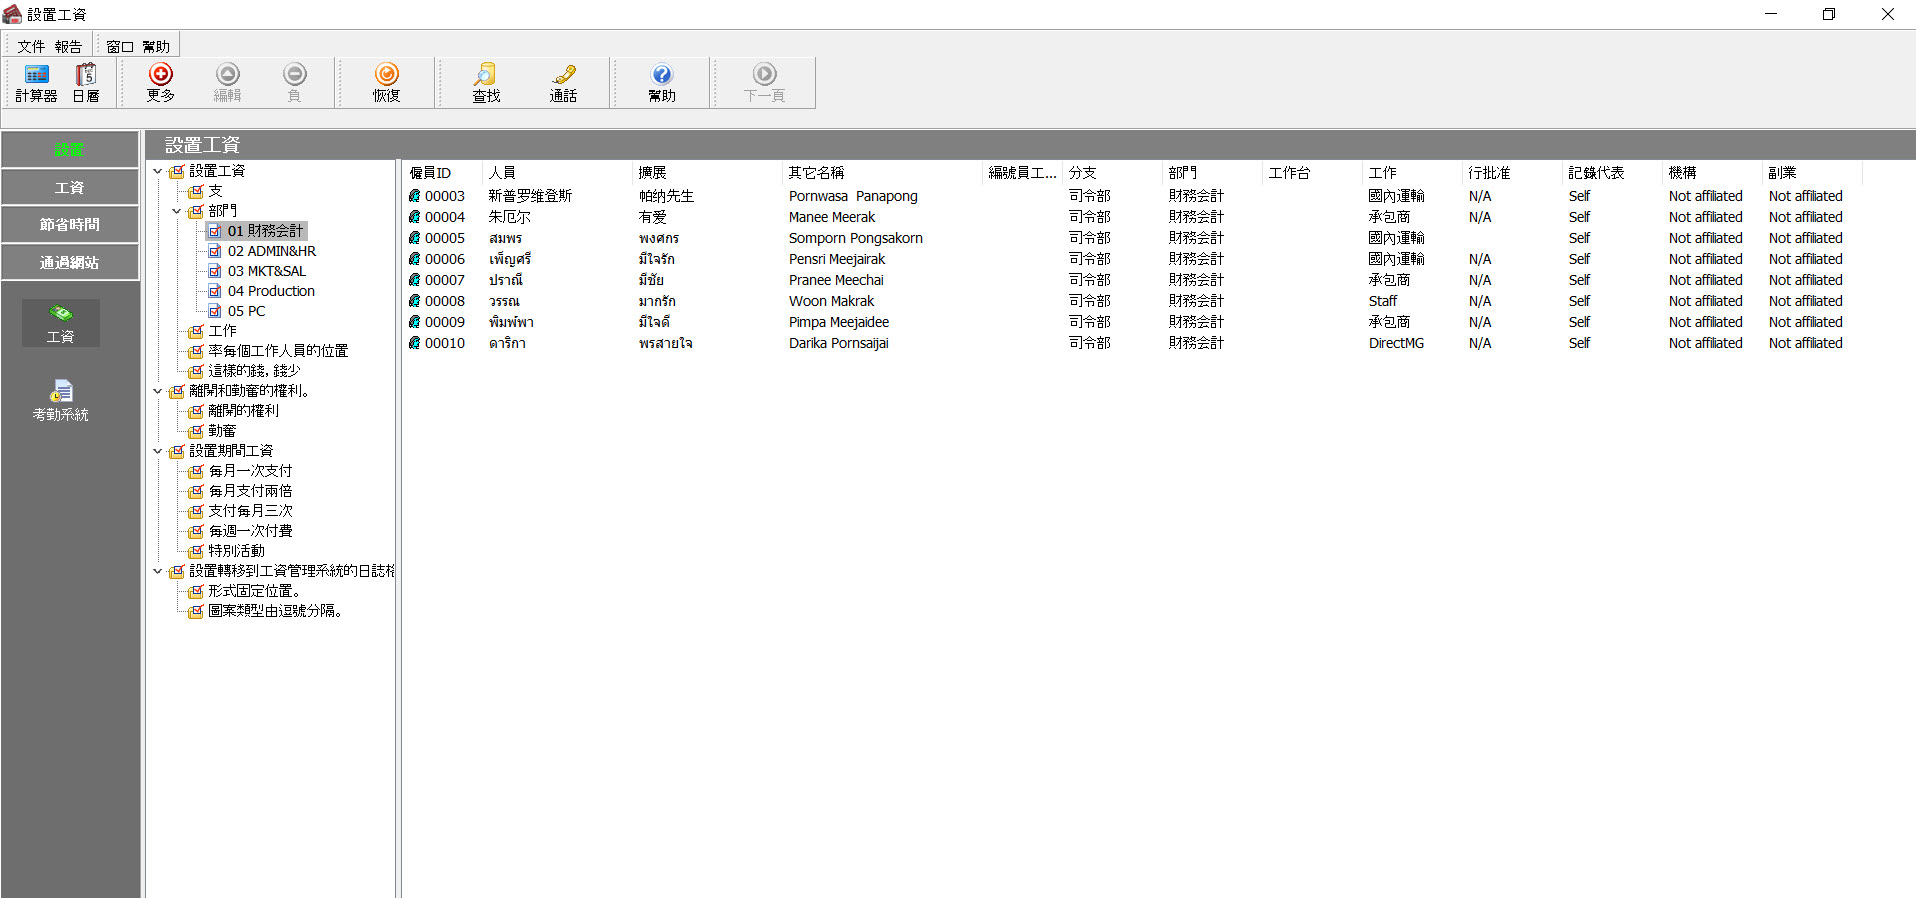Select the 勤奮 tree item
Screen dimensions: 1916x898
pyautogui.click(x=222, y=431)
